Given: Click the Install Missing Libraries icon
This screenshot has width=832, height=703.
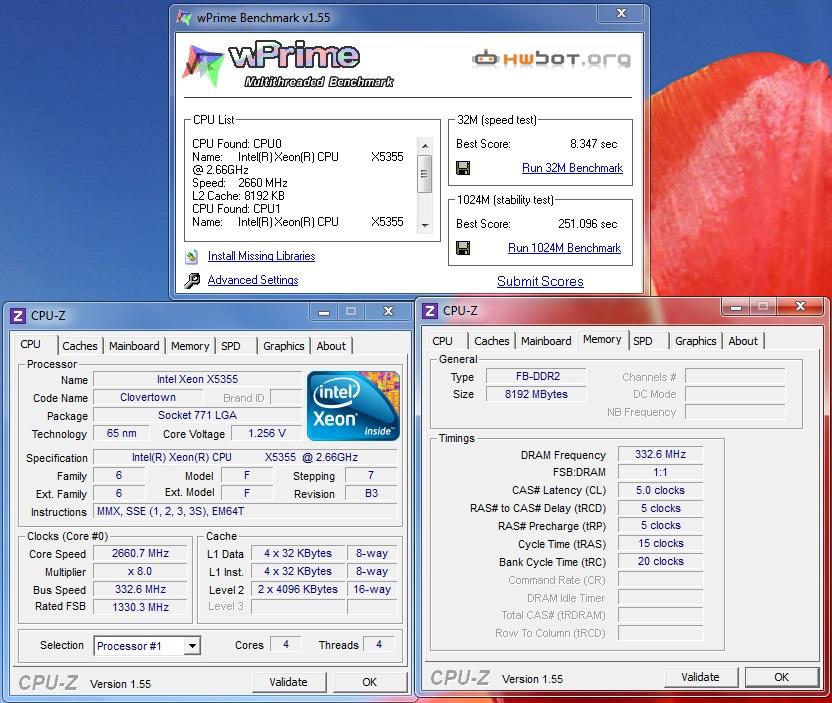Looking at the screenshot, I should [x=192, y=256].
